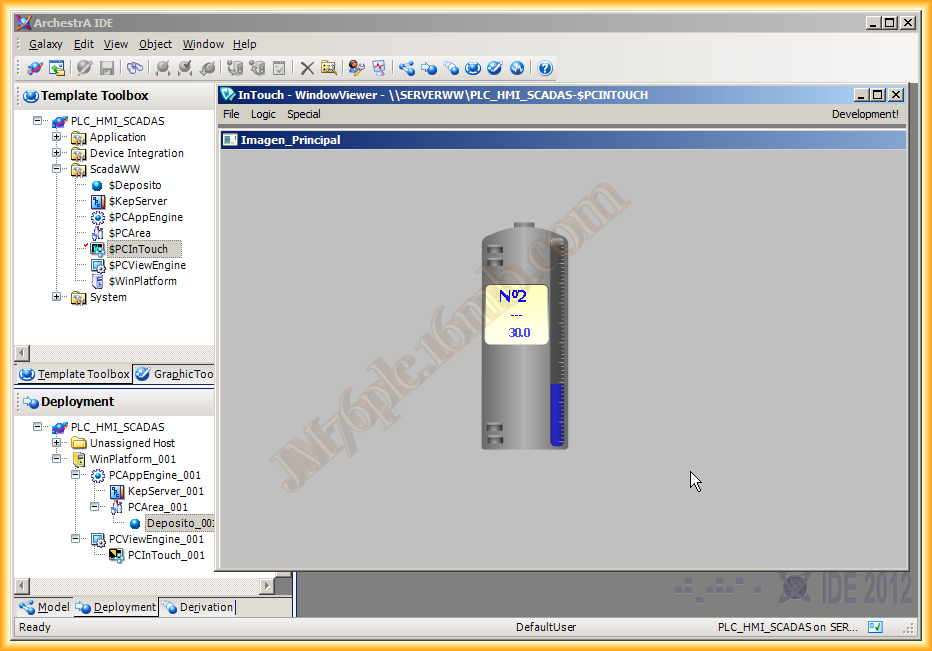Collapse the ScadaWW folder node
Image resolution: width=932 pixels, height=651 pixels.
(x=58, y=169)
